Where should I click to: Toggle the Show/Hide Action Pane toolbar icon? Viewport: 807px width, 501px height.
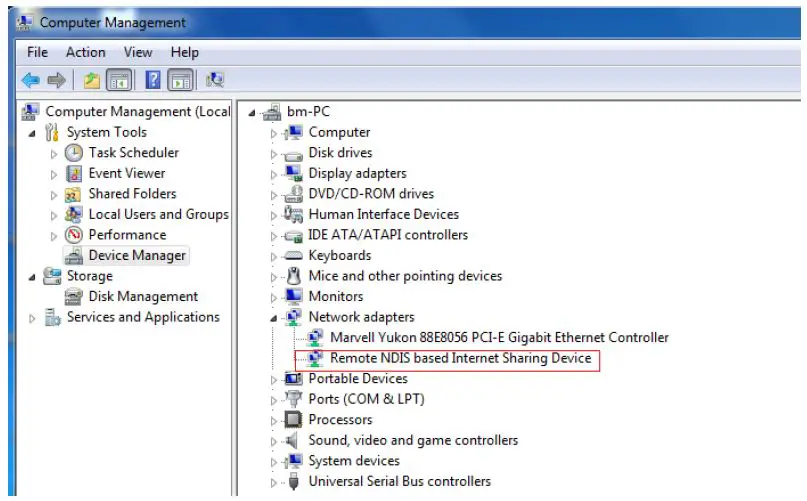pyautogui.click(x=181, y=80)
